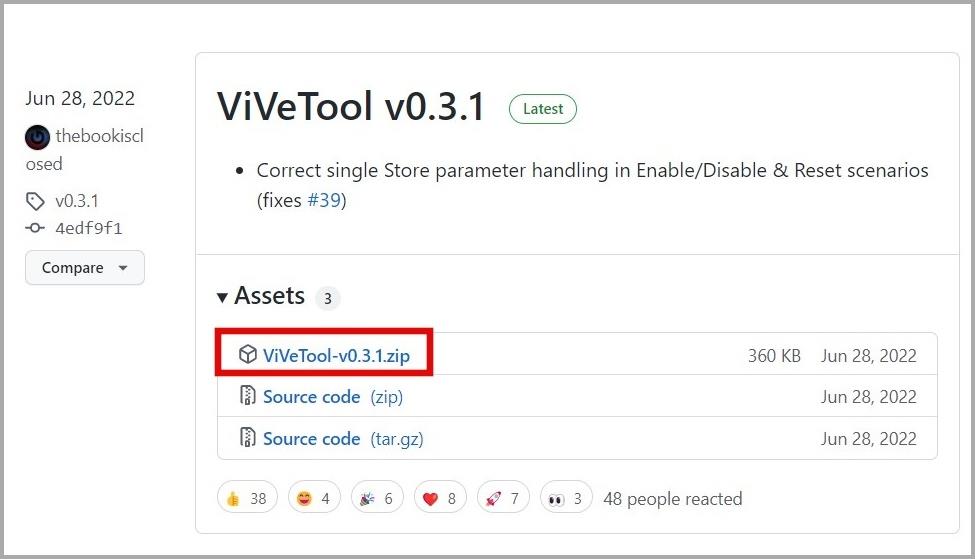This screenshot has width=975, height=559.
Task: Click the commit icon beside 4edf9f1
Action: 35,228
